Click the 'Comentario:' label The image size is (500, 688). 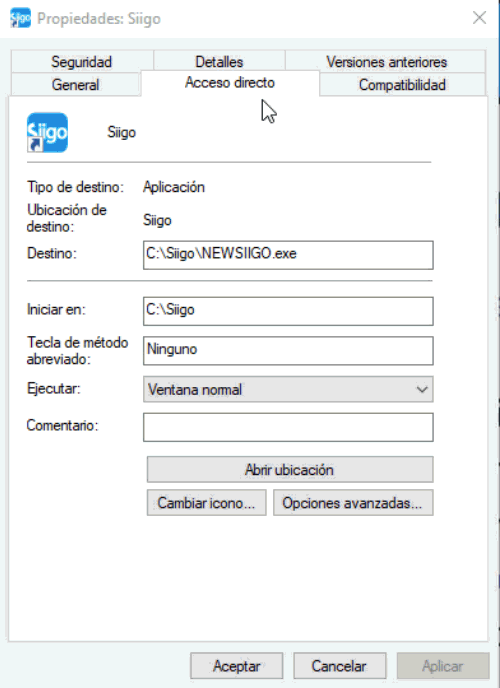tap(63, 425)
